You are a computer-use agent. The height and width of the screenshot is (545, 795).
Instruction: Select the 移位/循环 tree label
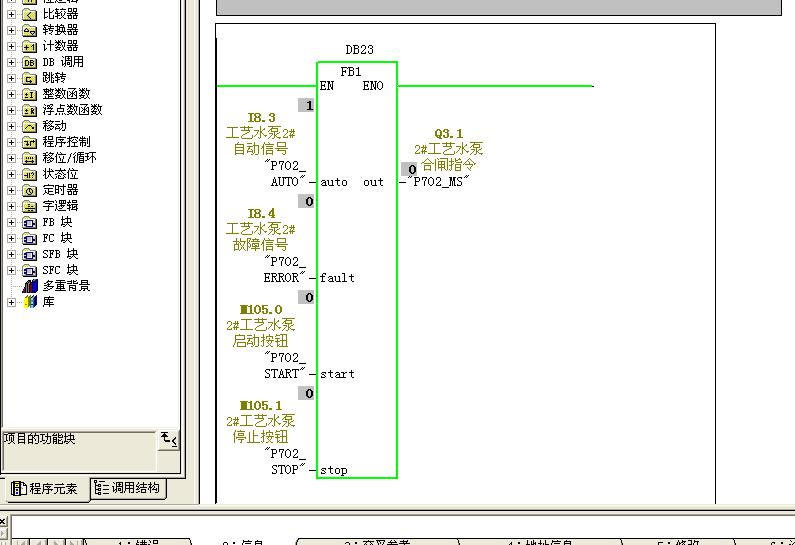tap(69, 158)
